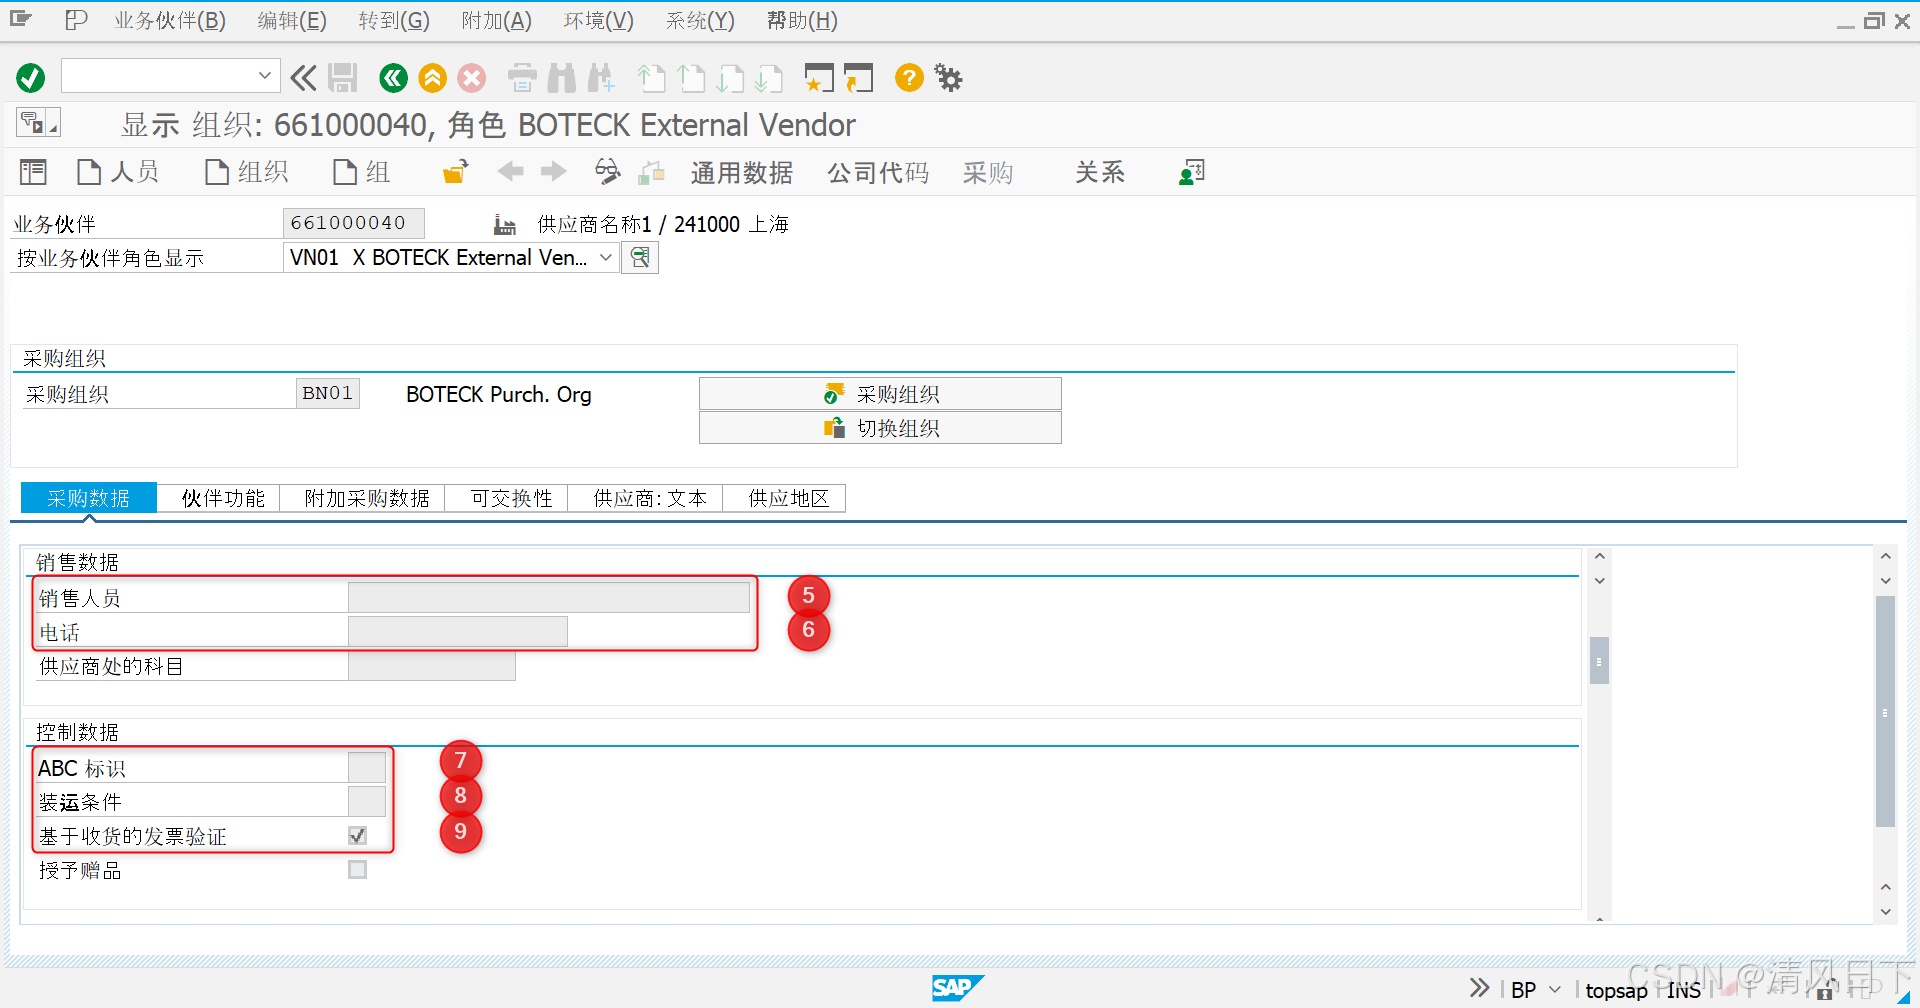
Task: Click the First Page icon
Action: click(x=652, y=78)
